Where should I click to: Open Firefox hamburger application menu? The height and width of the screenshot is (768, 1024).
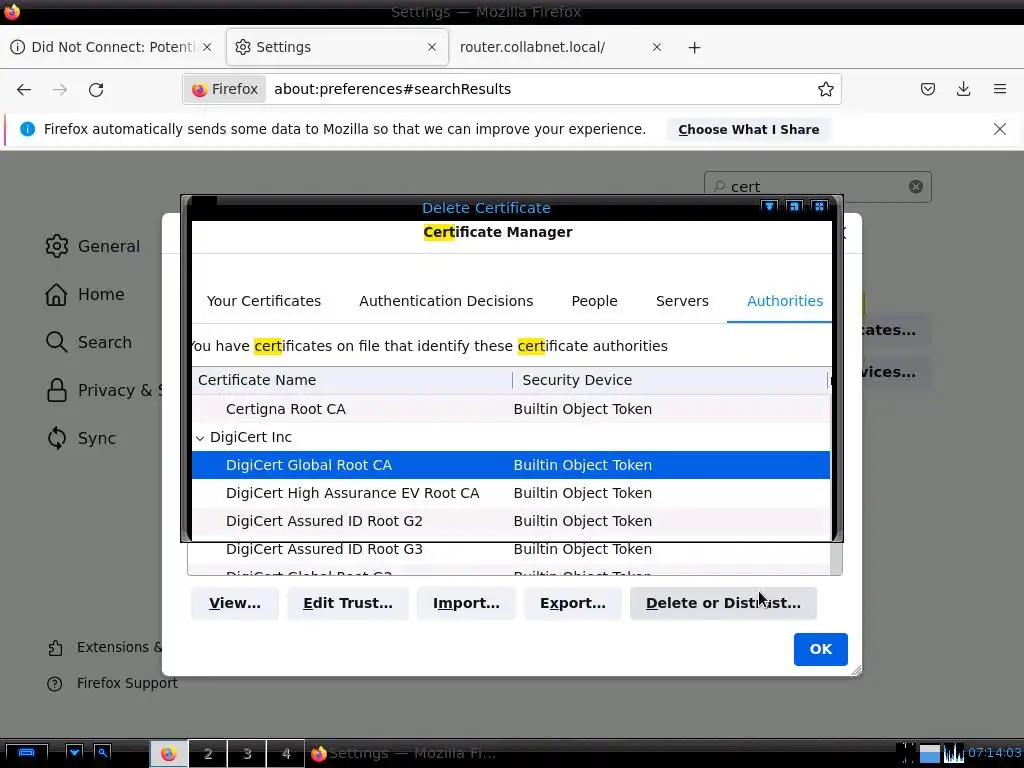click(1000, 89)
